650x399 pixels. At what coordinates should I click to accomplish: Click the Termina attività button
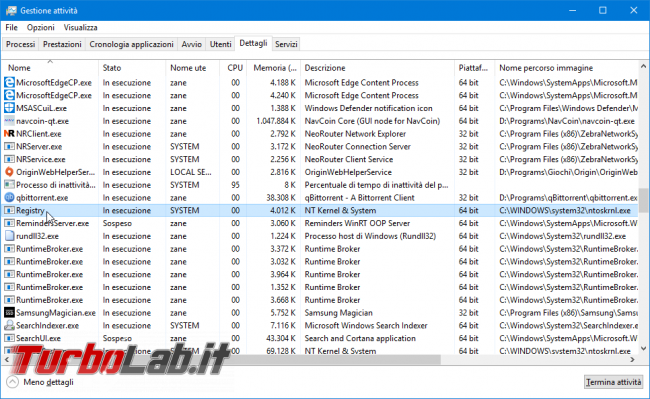614,382
